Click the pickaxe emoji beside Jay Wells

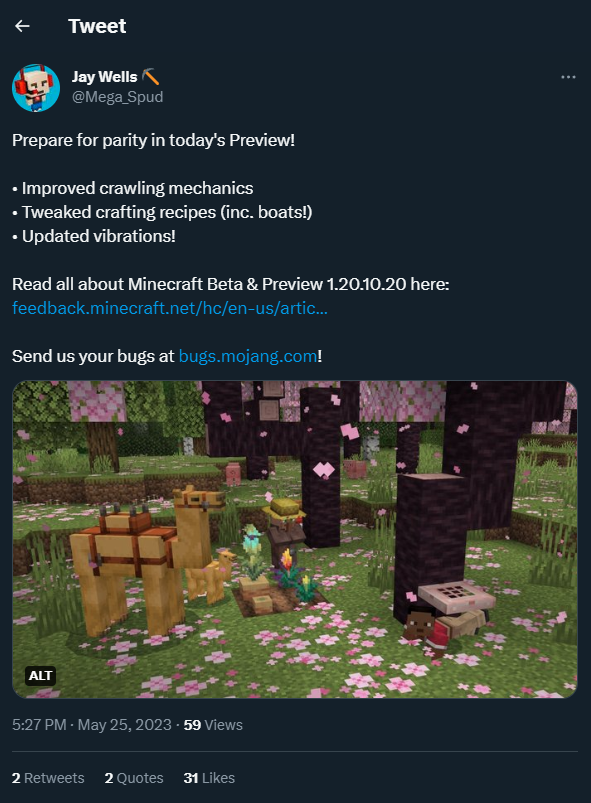pyautogui.click(x=150, y=77)
